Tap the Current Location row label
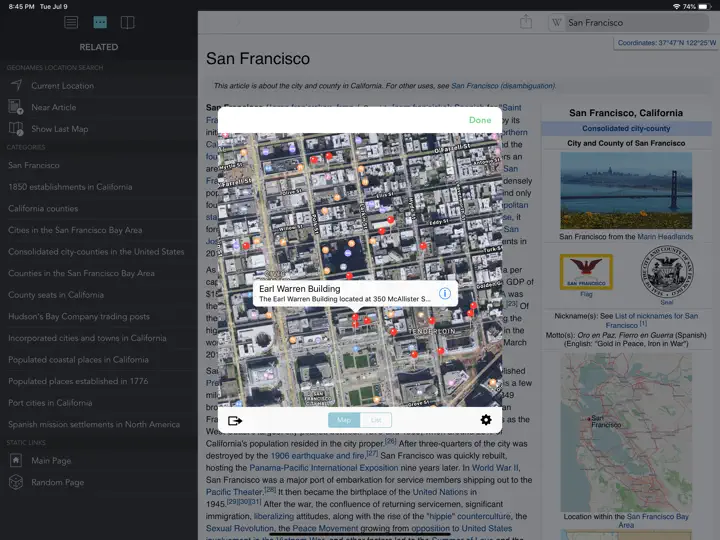 (x=62, y=85)
